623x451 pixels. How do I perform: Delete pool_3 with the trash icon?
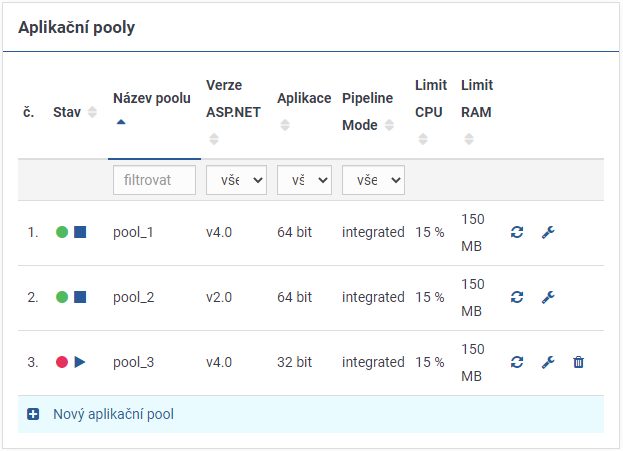(578, 362)
